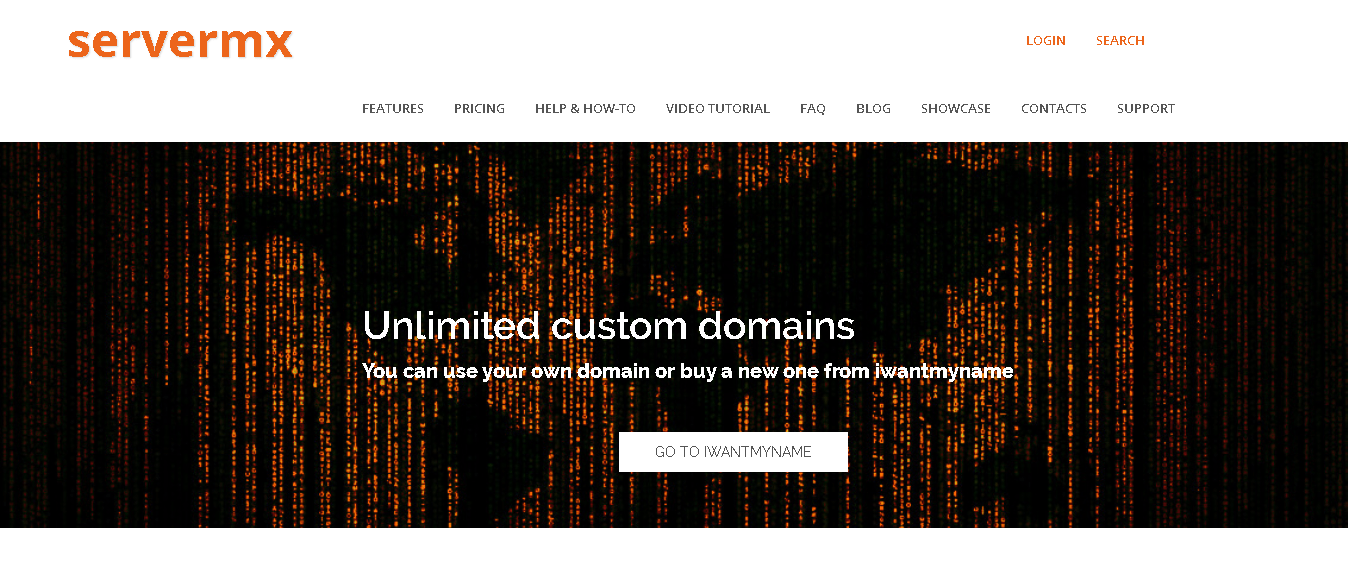The height and width of the screenshot is (565, 1348).
Task: Open the PRICING page
Action: pos(479,108)
